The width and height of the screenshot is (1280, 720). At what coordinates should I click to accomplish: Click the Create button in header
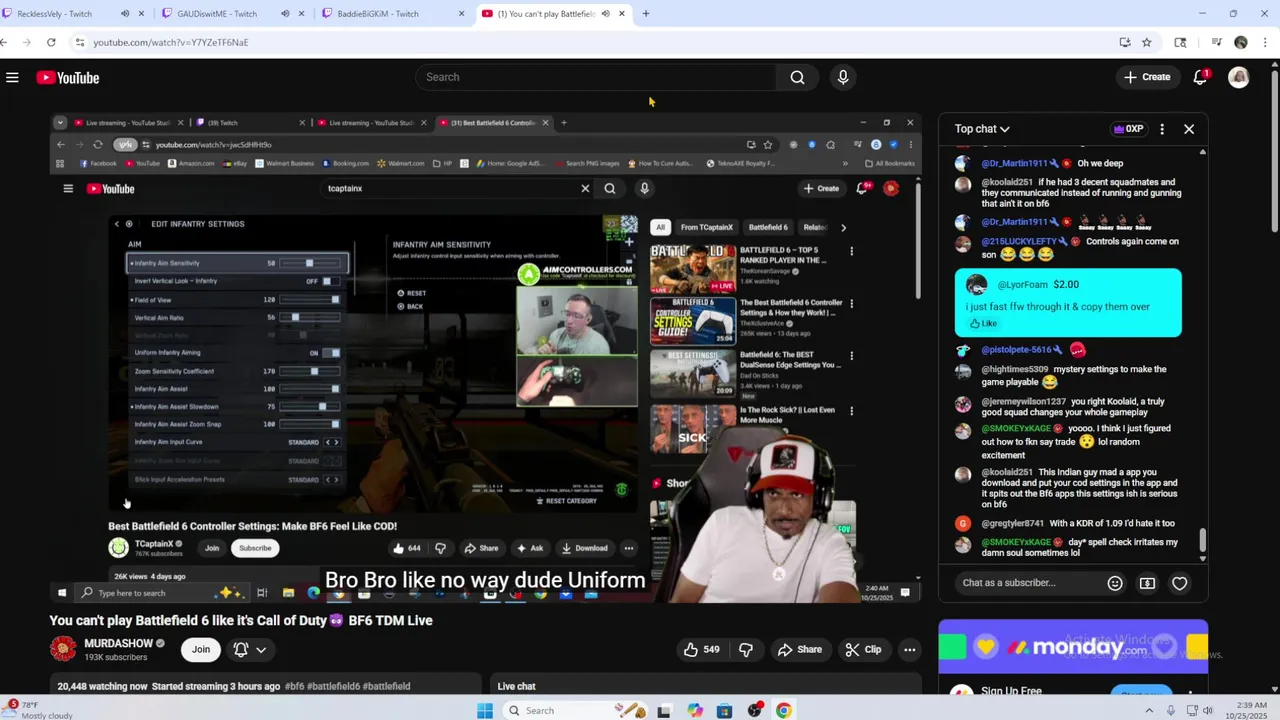(1147, 77)
